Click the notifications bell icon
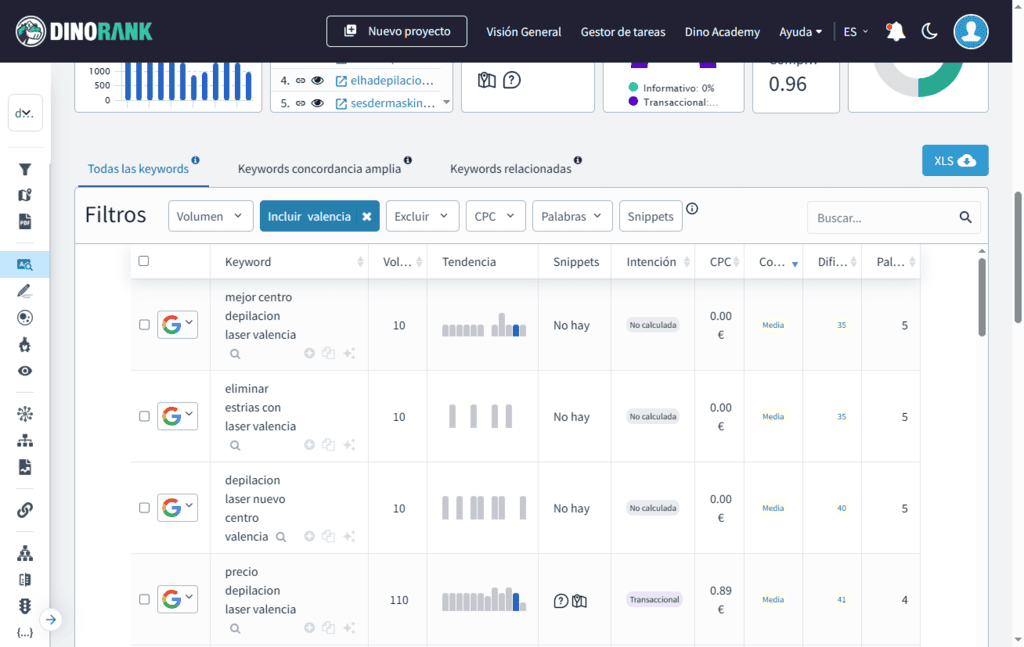 (x=896, y=32)
